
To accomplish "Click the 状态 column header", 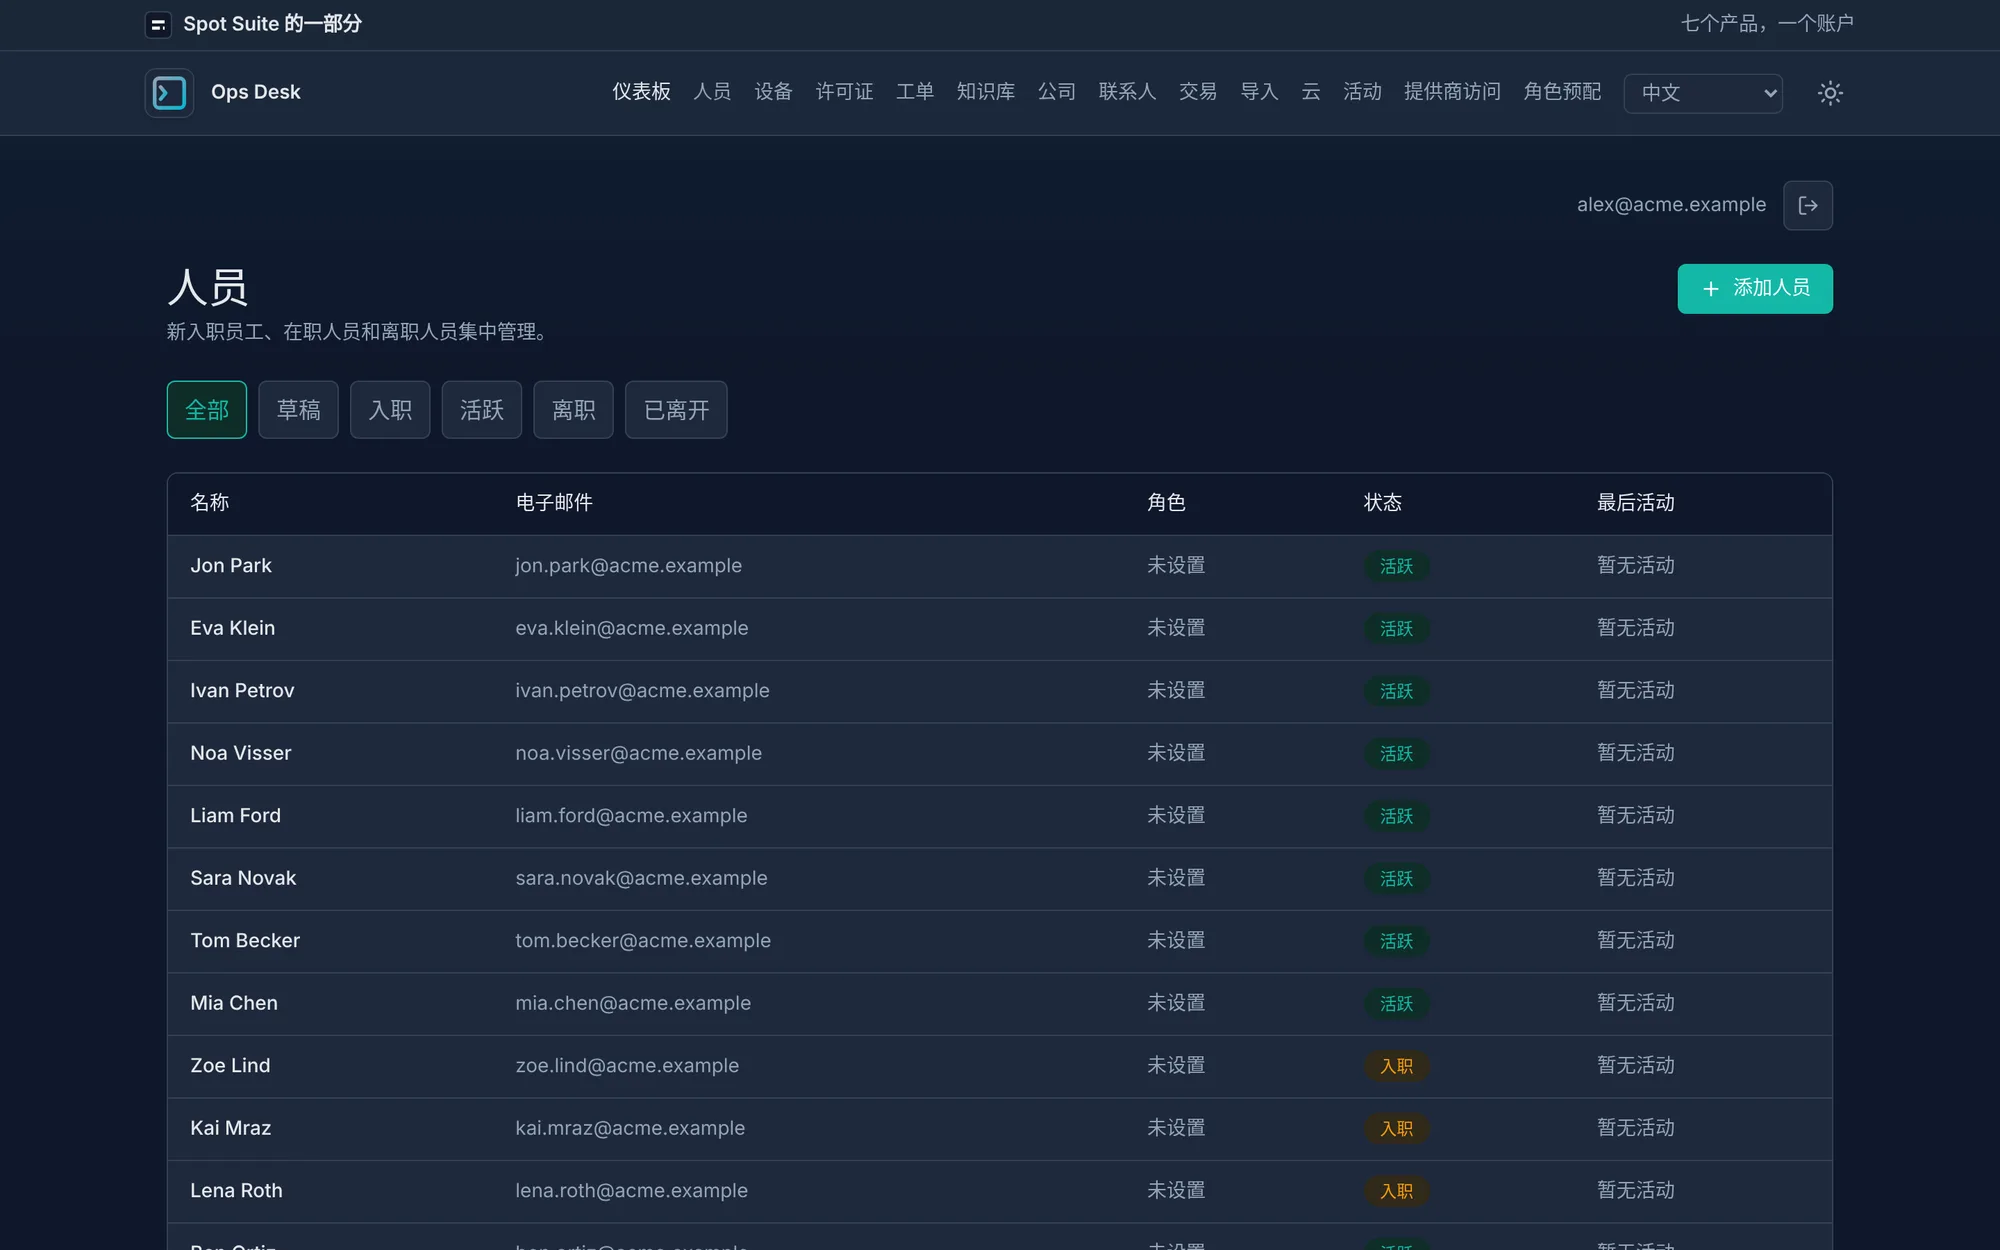I will pyautogui.click(x=1383, y=503).
